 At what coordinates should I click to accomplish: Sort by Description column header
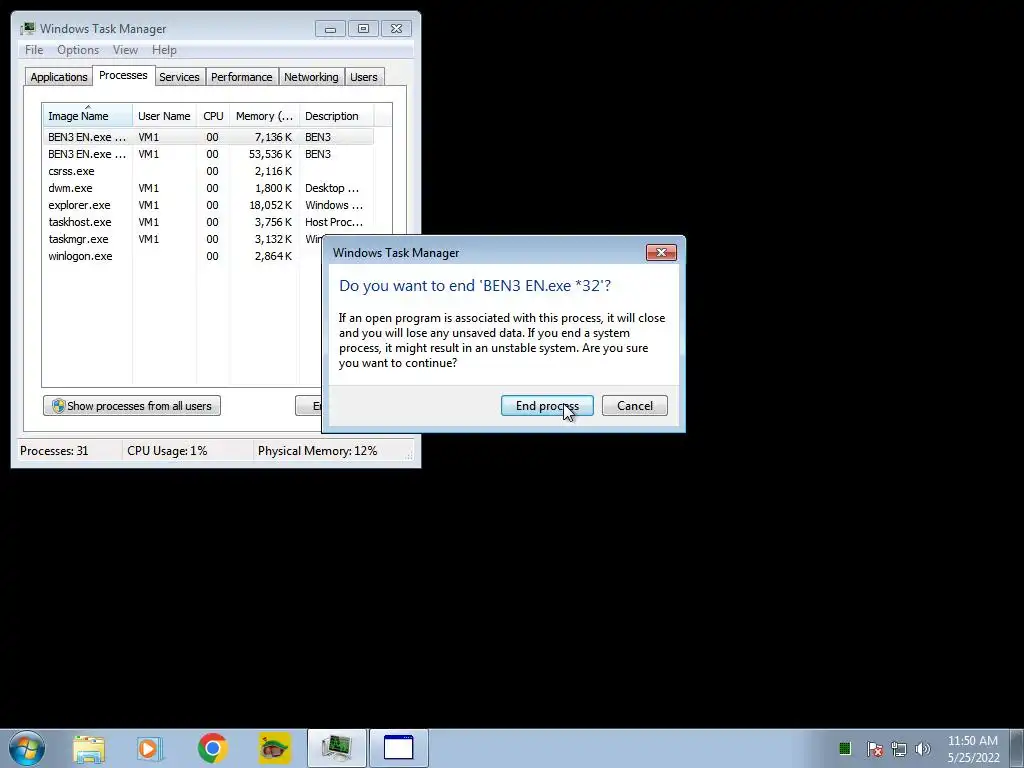tap(336, 116)
